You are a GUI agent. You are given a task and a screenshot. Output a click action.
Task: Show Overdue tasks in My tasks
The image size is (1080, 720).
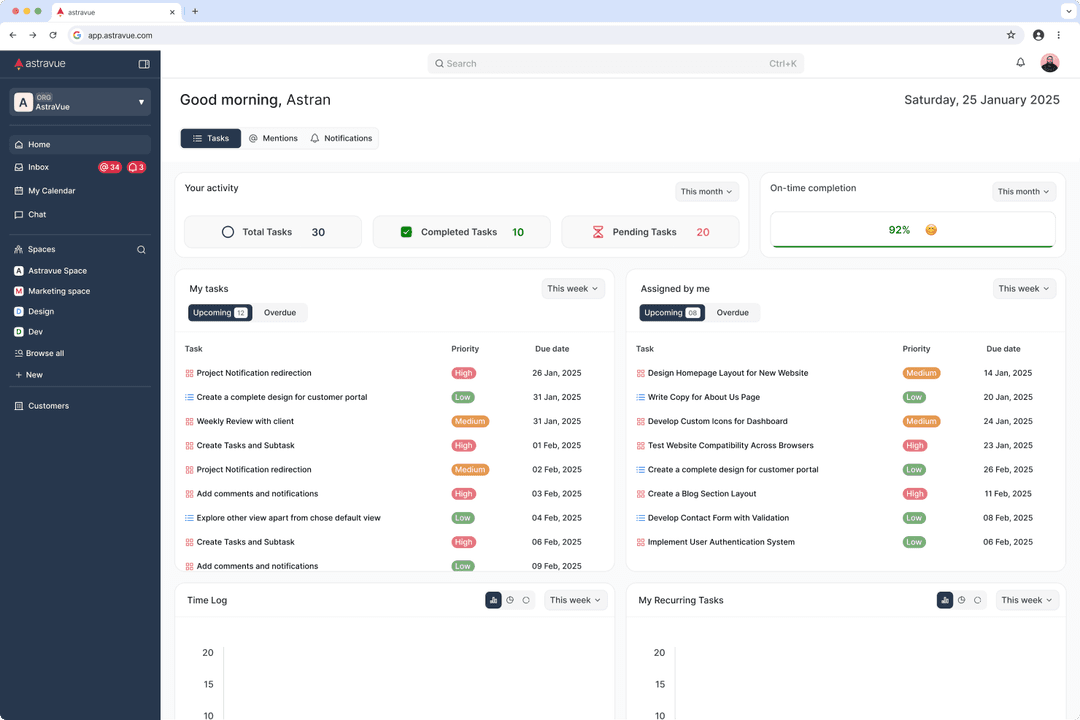(x=280, y=313)
